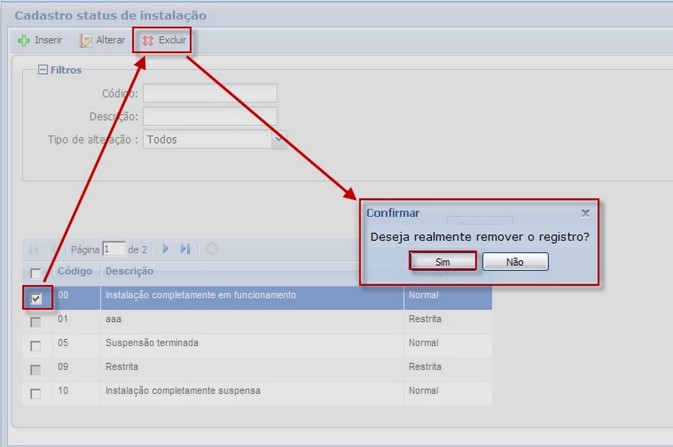Open the Tipo de alteração dropdown

pyautogui.click(x=279, y=140)
